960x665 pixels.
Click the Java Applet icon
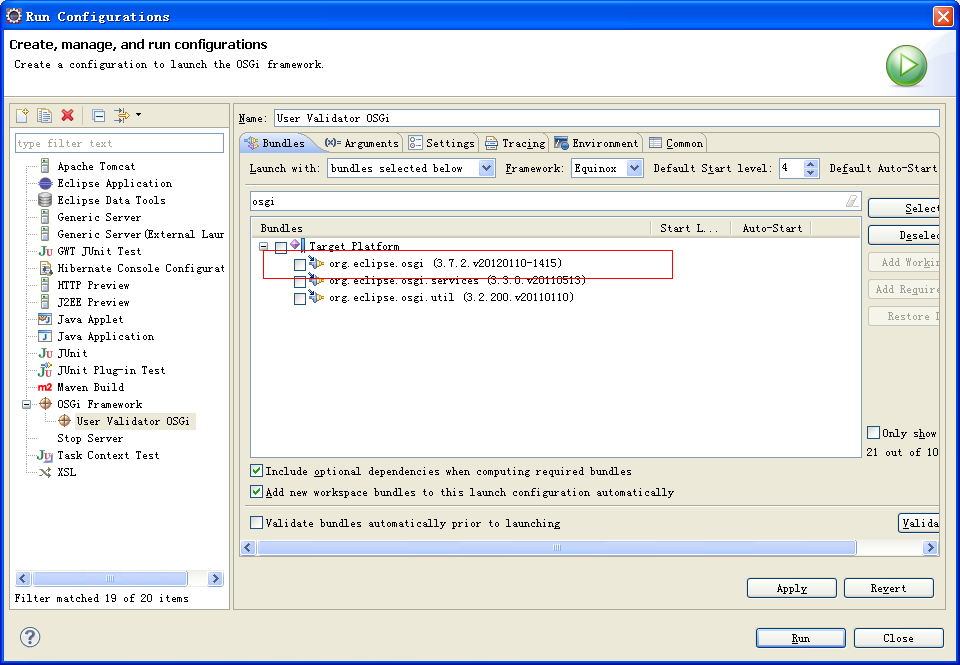coord(45,319)
